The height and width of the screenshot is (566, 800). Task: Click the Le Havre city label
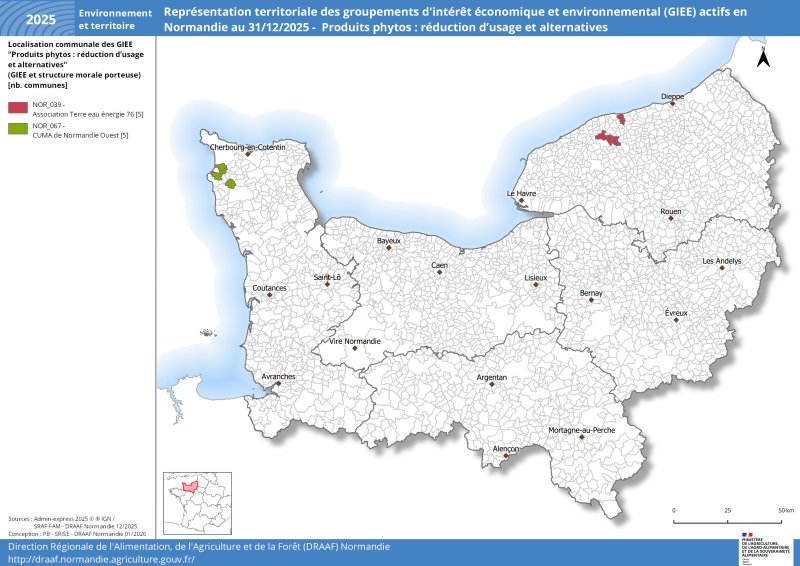pyautogui.click(x=521, y=193)
